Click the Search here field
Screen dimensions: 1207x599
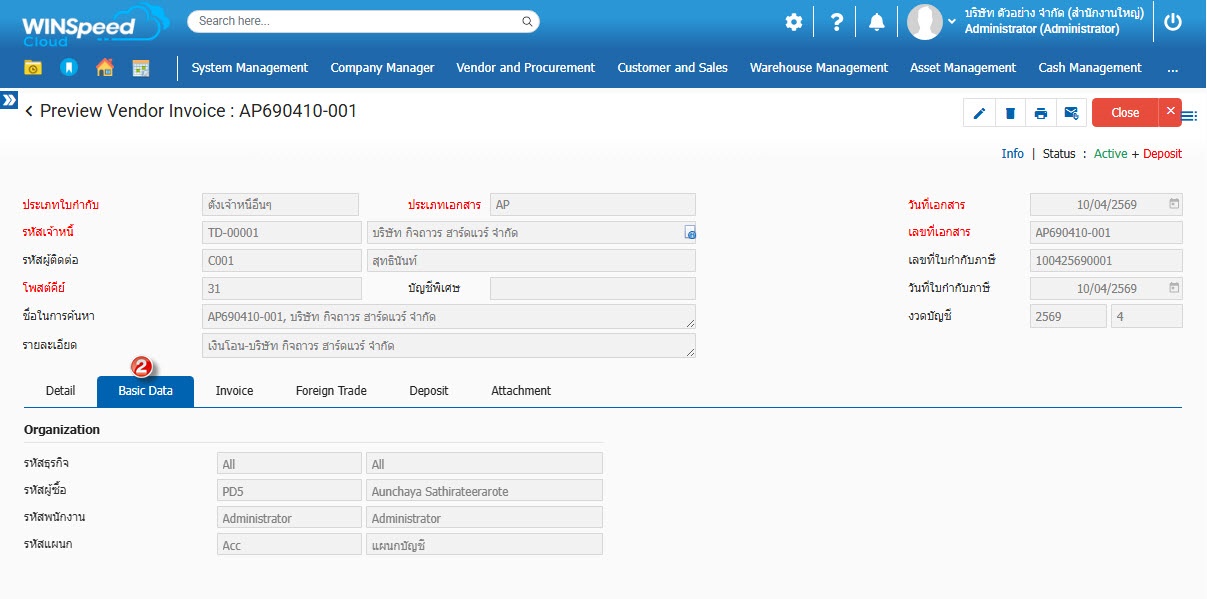pos(355,21)
